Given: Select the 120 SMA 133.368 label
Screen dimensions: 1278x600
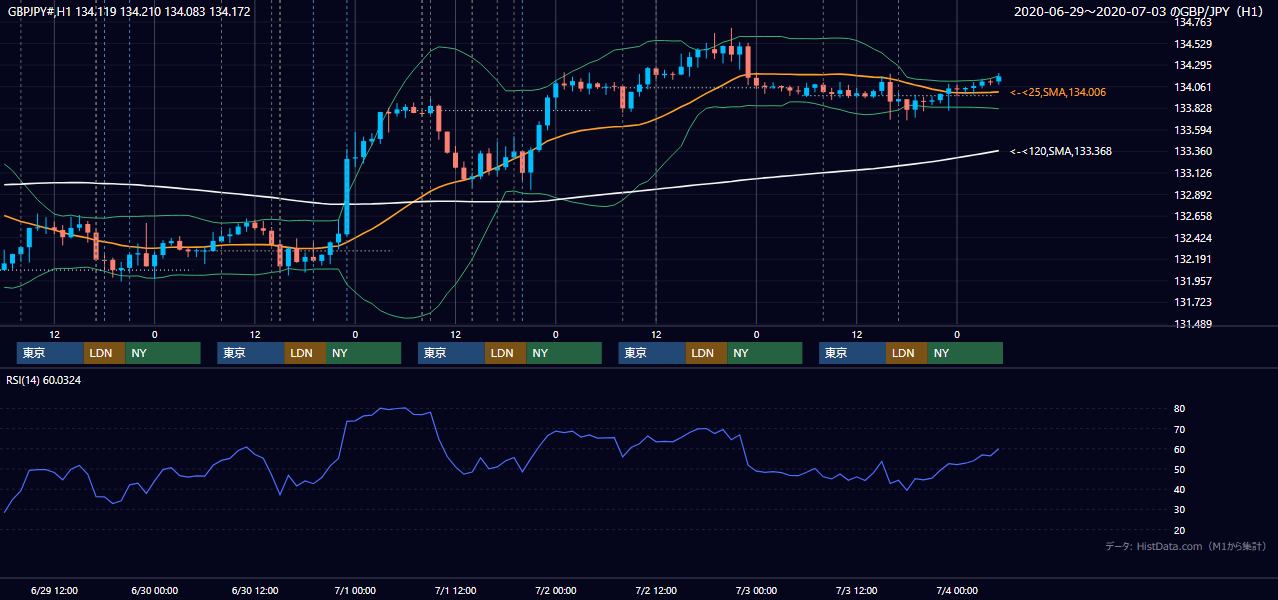Looking at the screenshot, I should (x=1060, y=151).
